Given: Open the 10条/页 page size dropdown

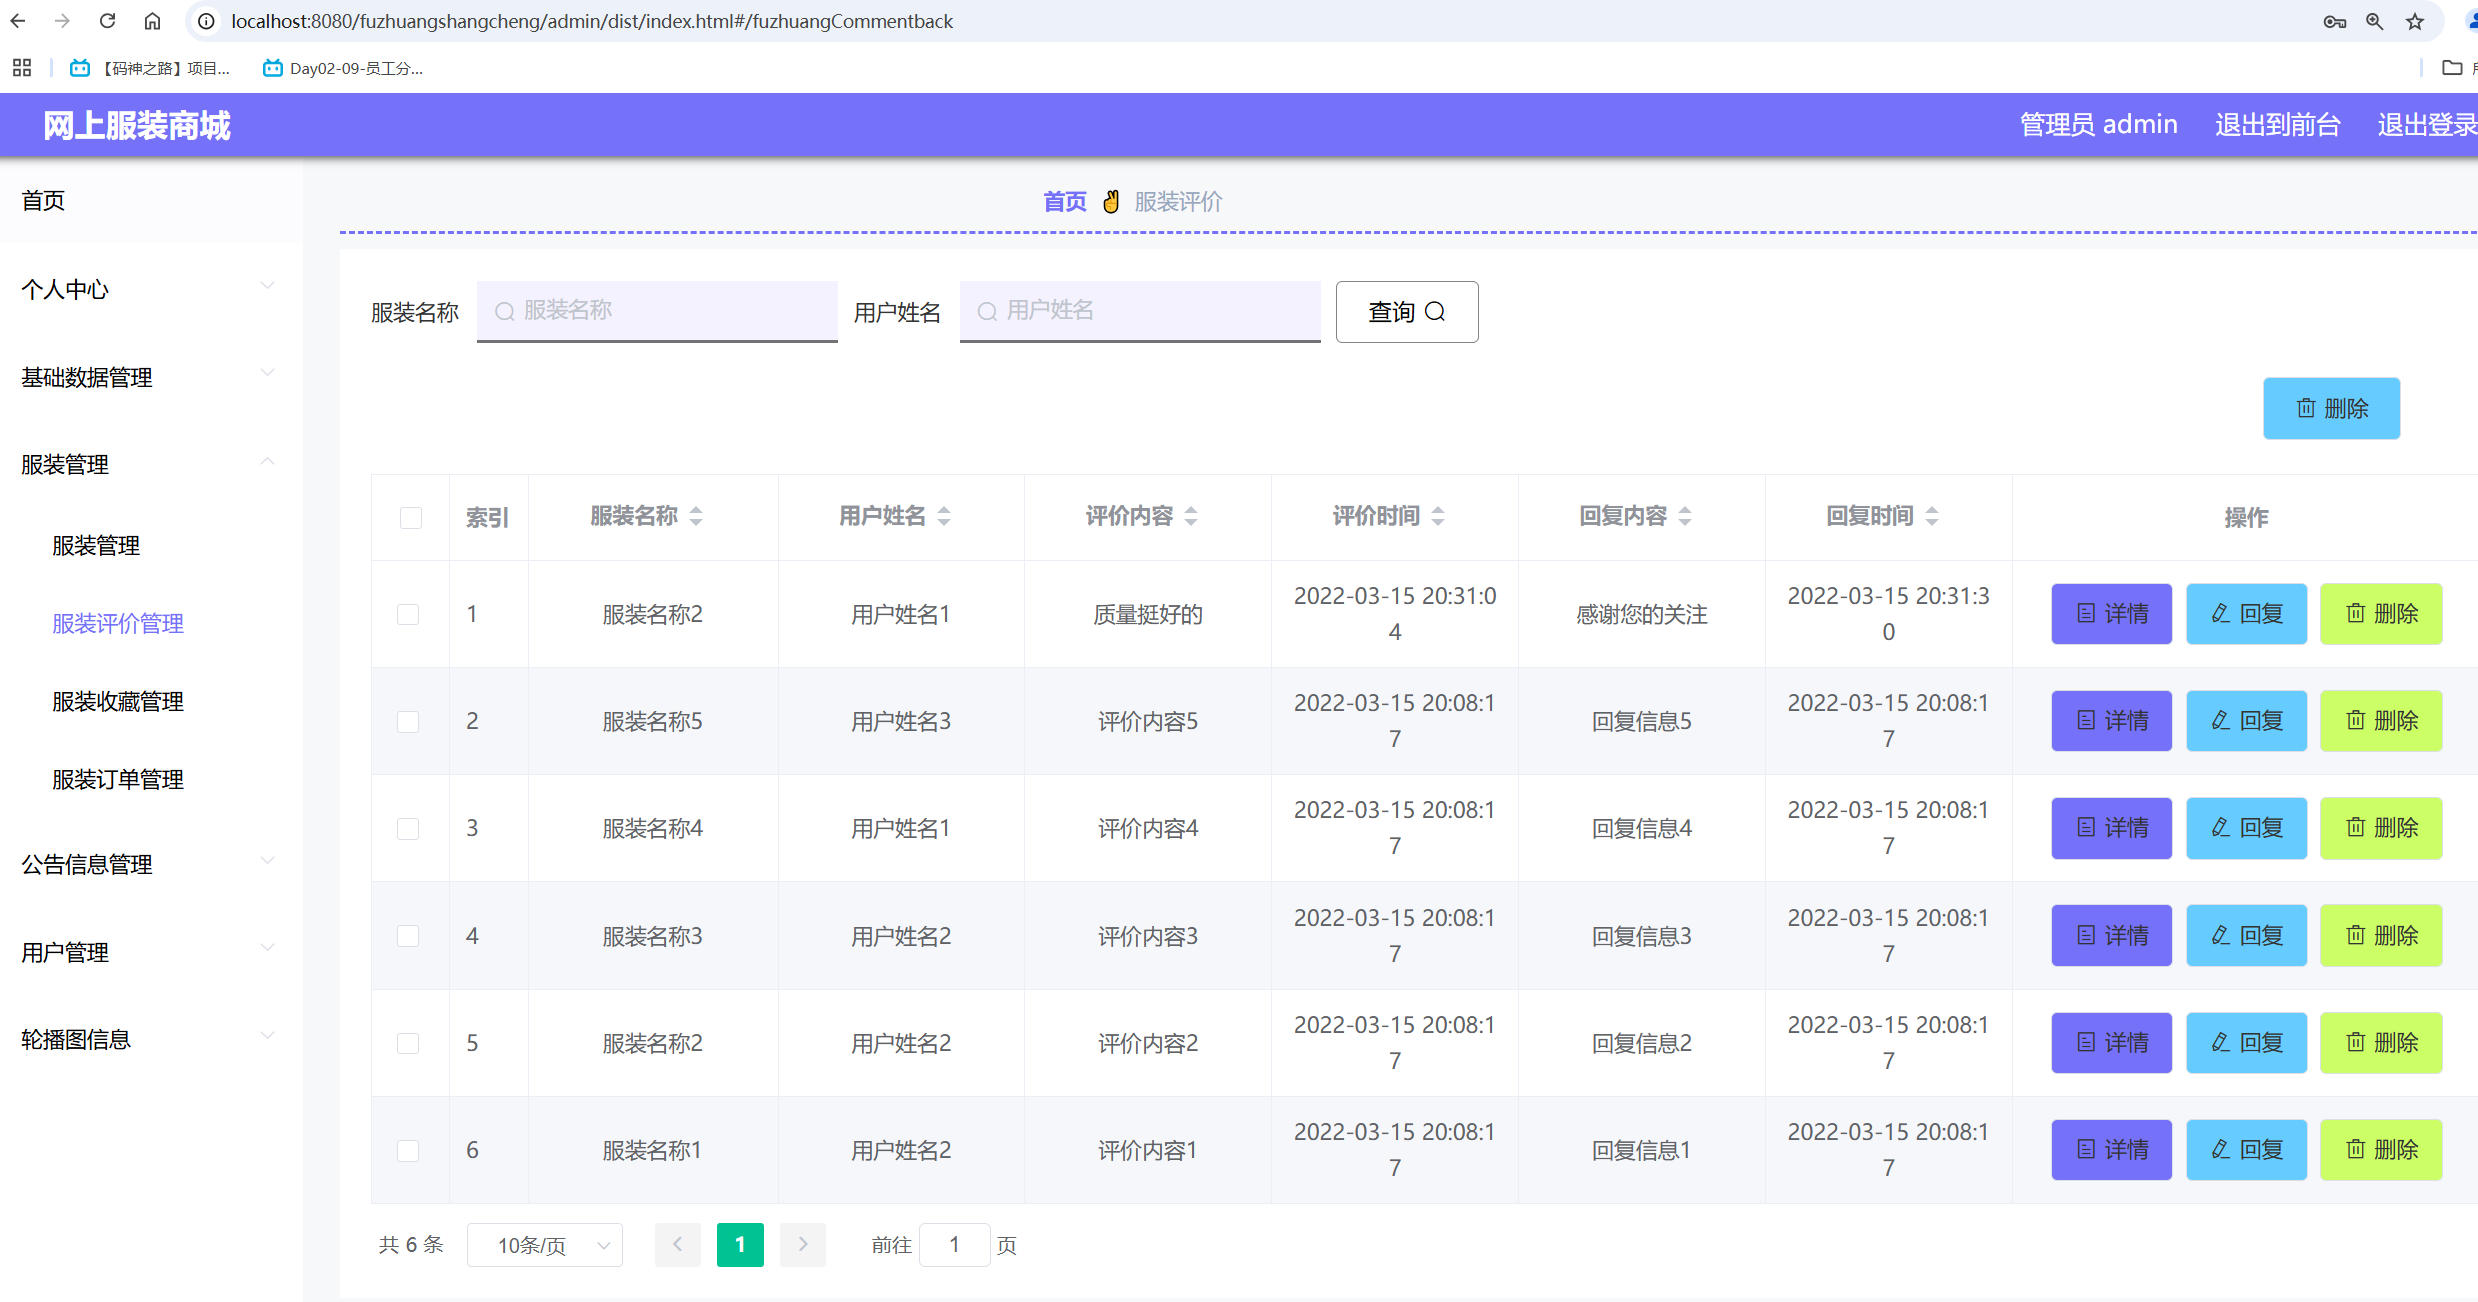Looking at the screenshot, I should point(545,1245).
